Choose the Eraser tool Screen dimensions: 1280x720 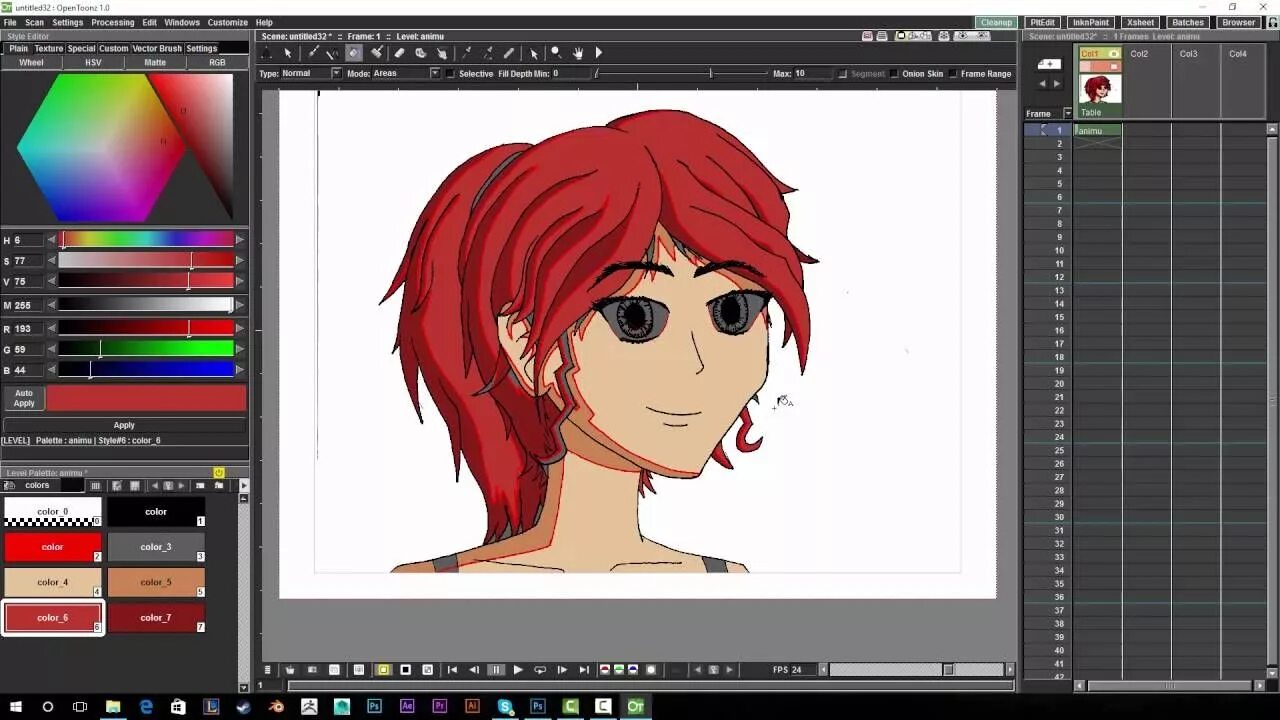(399, 52)
